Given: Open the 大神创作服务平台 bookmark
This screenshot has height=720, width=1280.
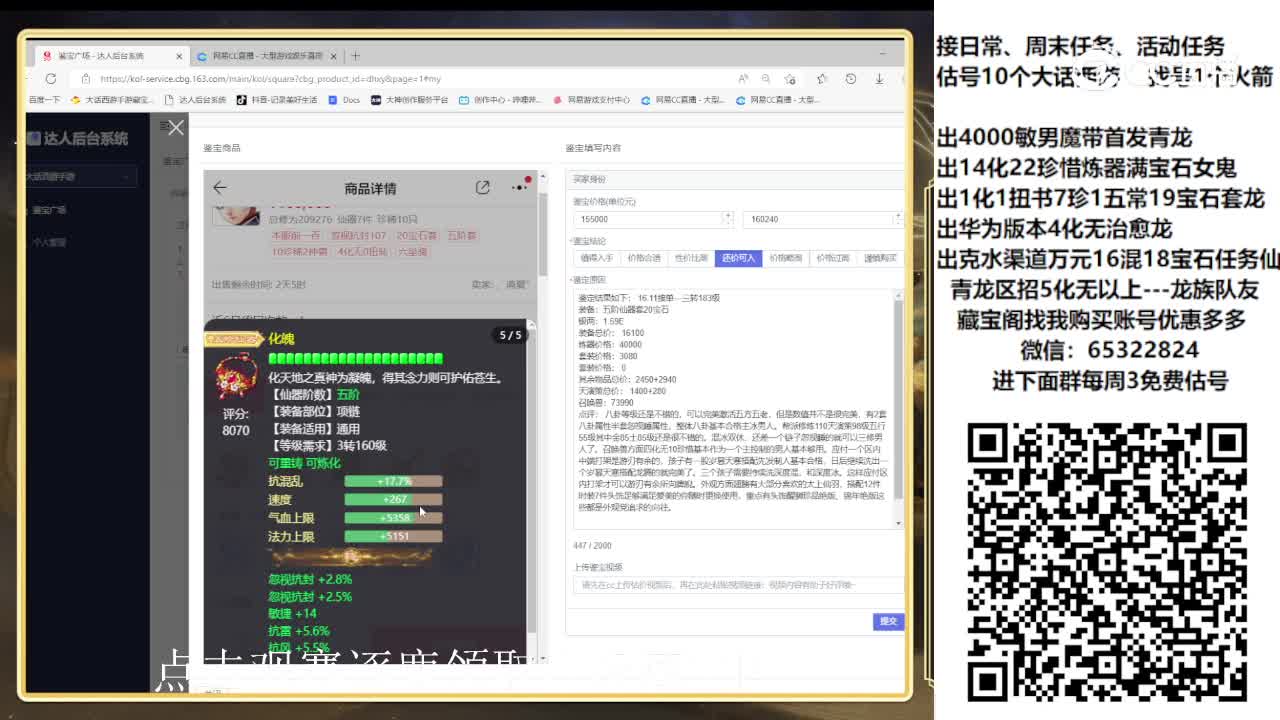Looking at the screenshot, I should 409,100.
